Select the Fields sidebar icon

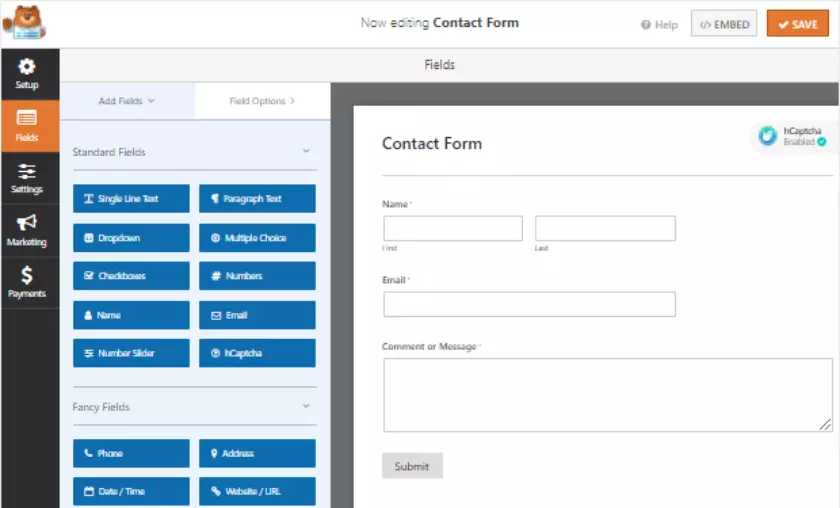pyautogui.click(x=27, y=117)
